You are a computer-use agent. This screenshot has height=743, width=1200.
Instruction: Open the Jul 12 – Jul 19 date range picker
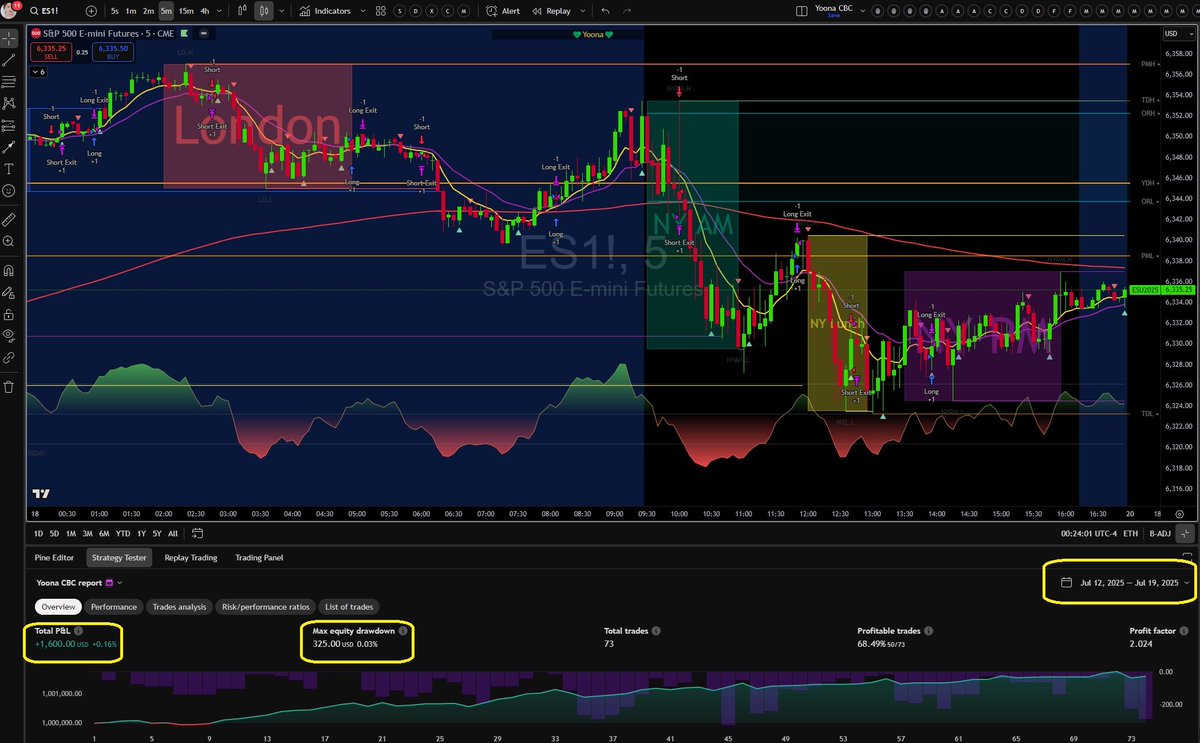click(x=1126, y=582)
